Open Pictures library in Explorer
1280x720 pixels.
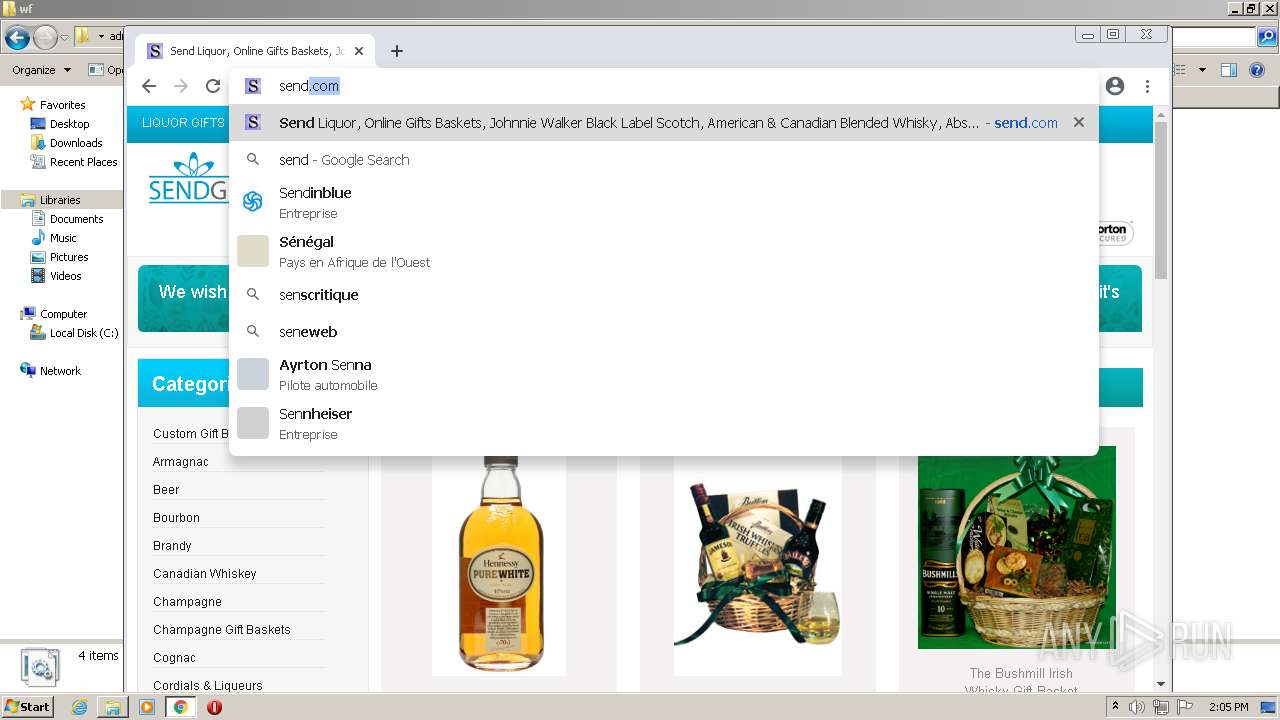69,257
